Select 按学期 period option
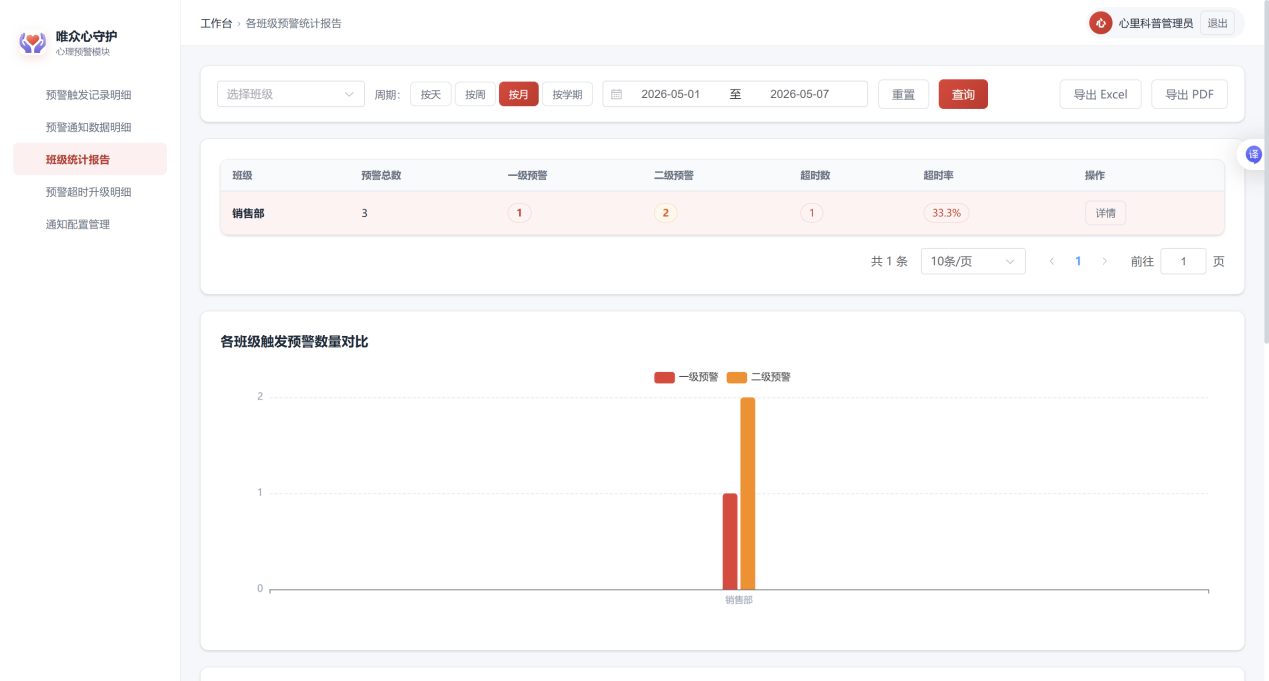The image size is (1269, 681). [x=567, y=94]
